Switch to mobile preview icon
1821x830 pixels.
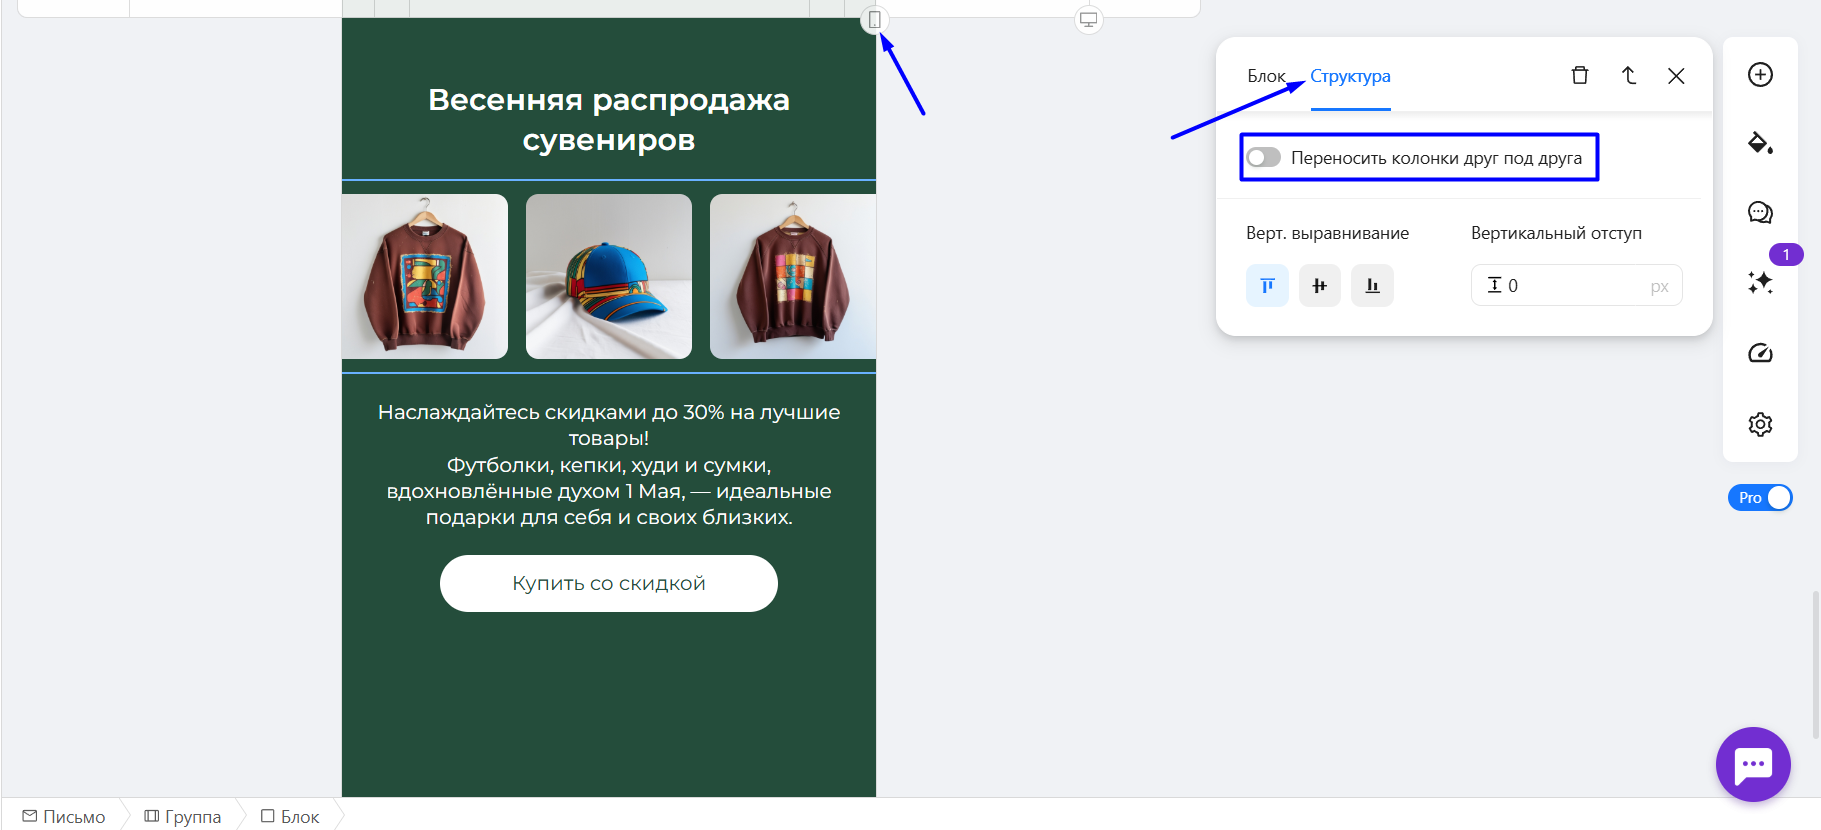point(875,20)
